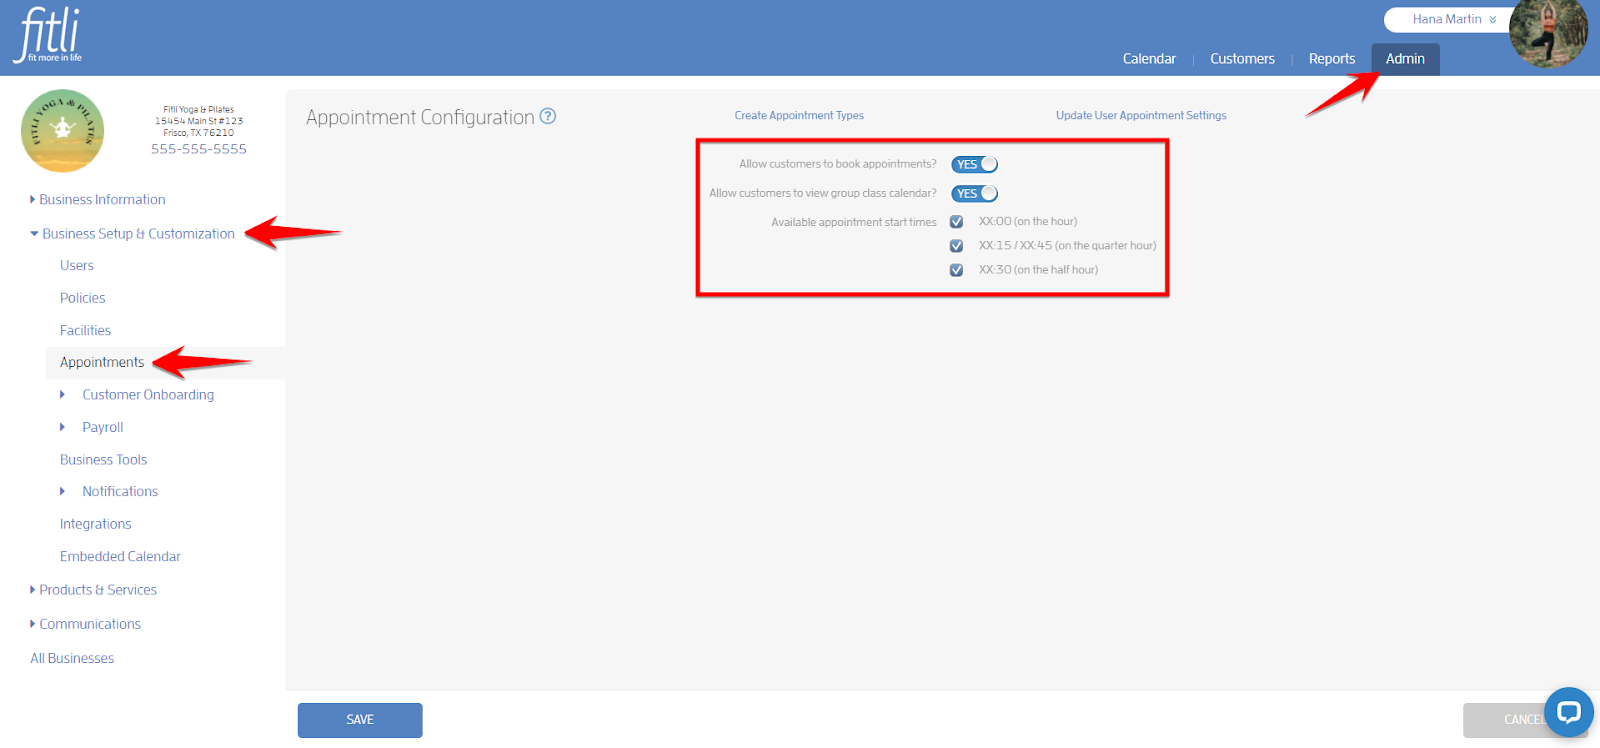1600x748 pixels.
Task: Uncheck XX:00 on the hour start time
Action: [957, 222]
